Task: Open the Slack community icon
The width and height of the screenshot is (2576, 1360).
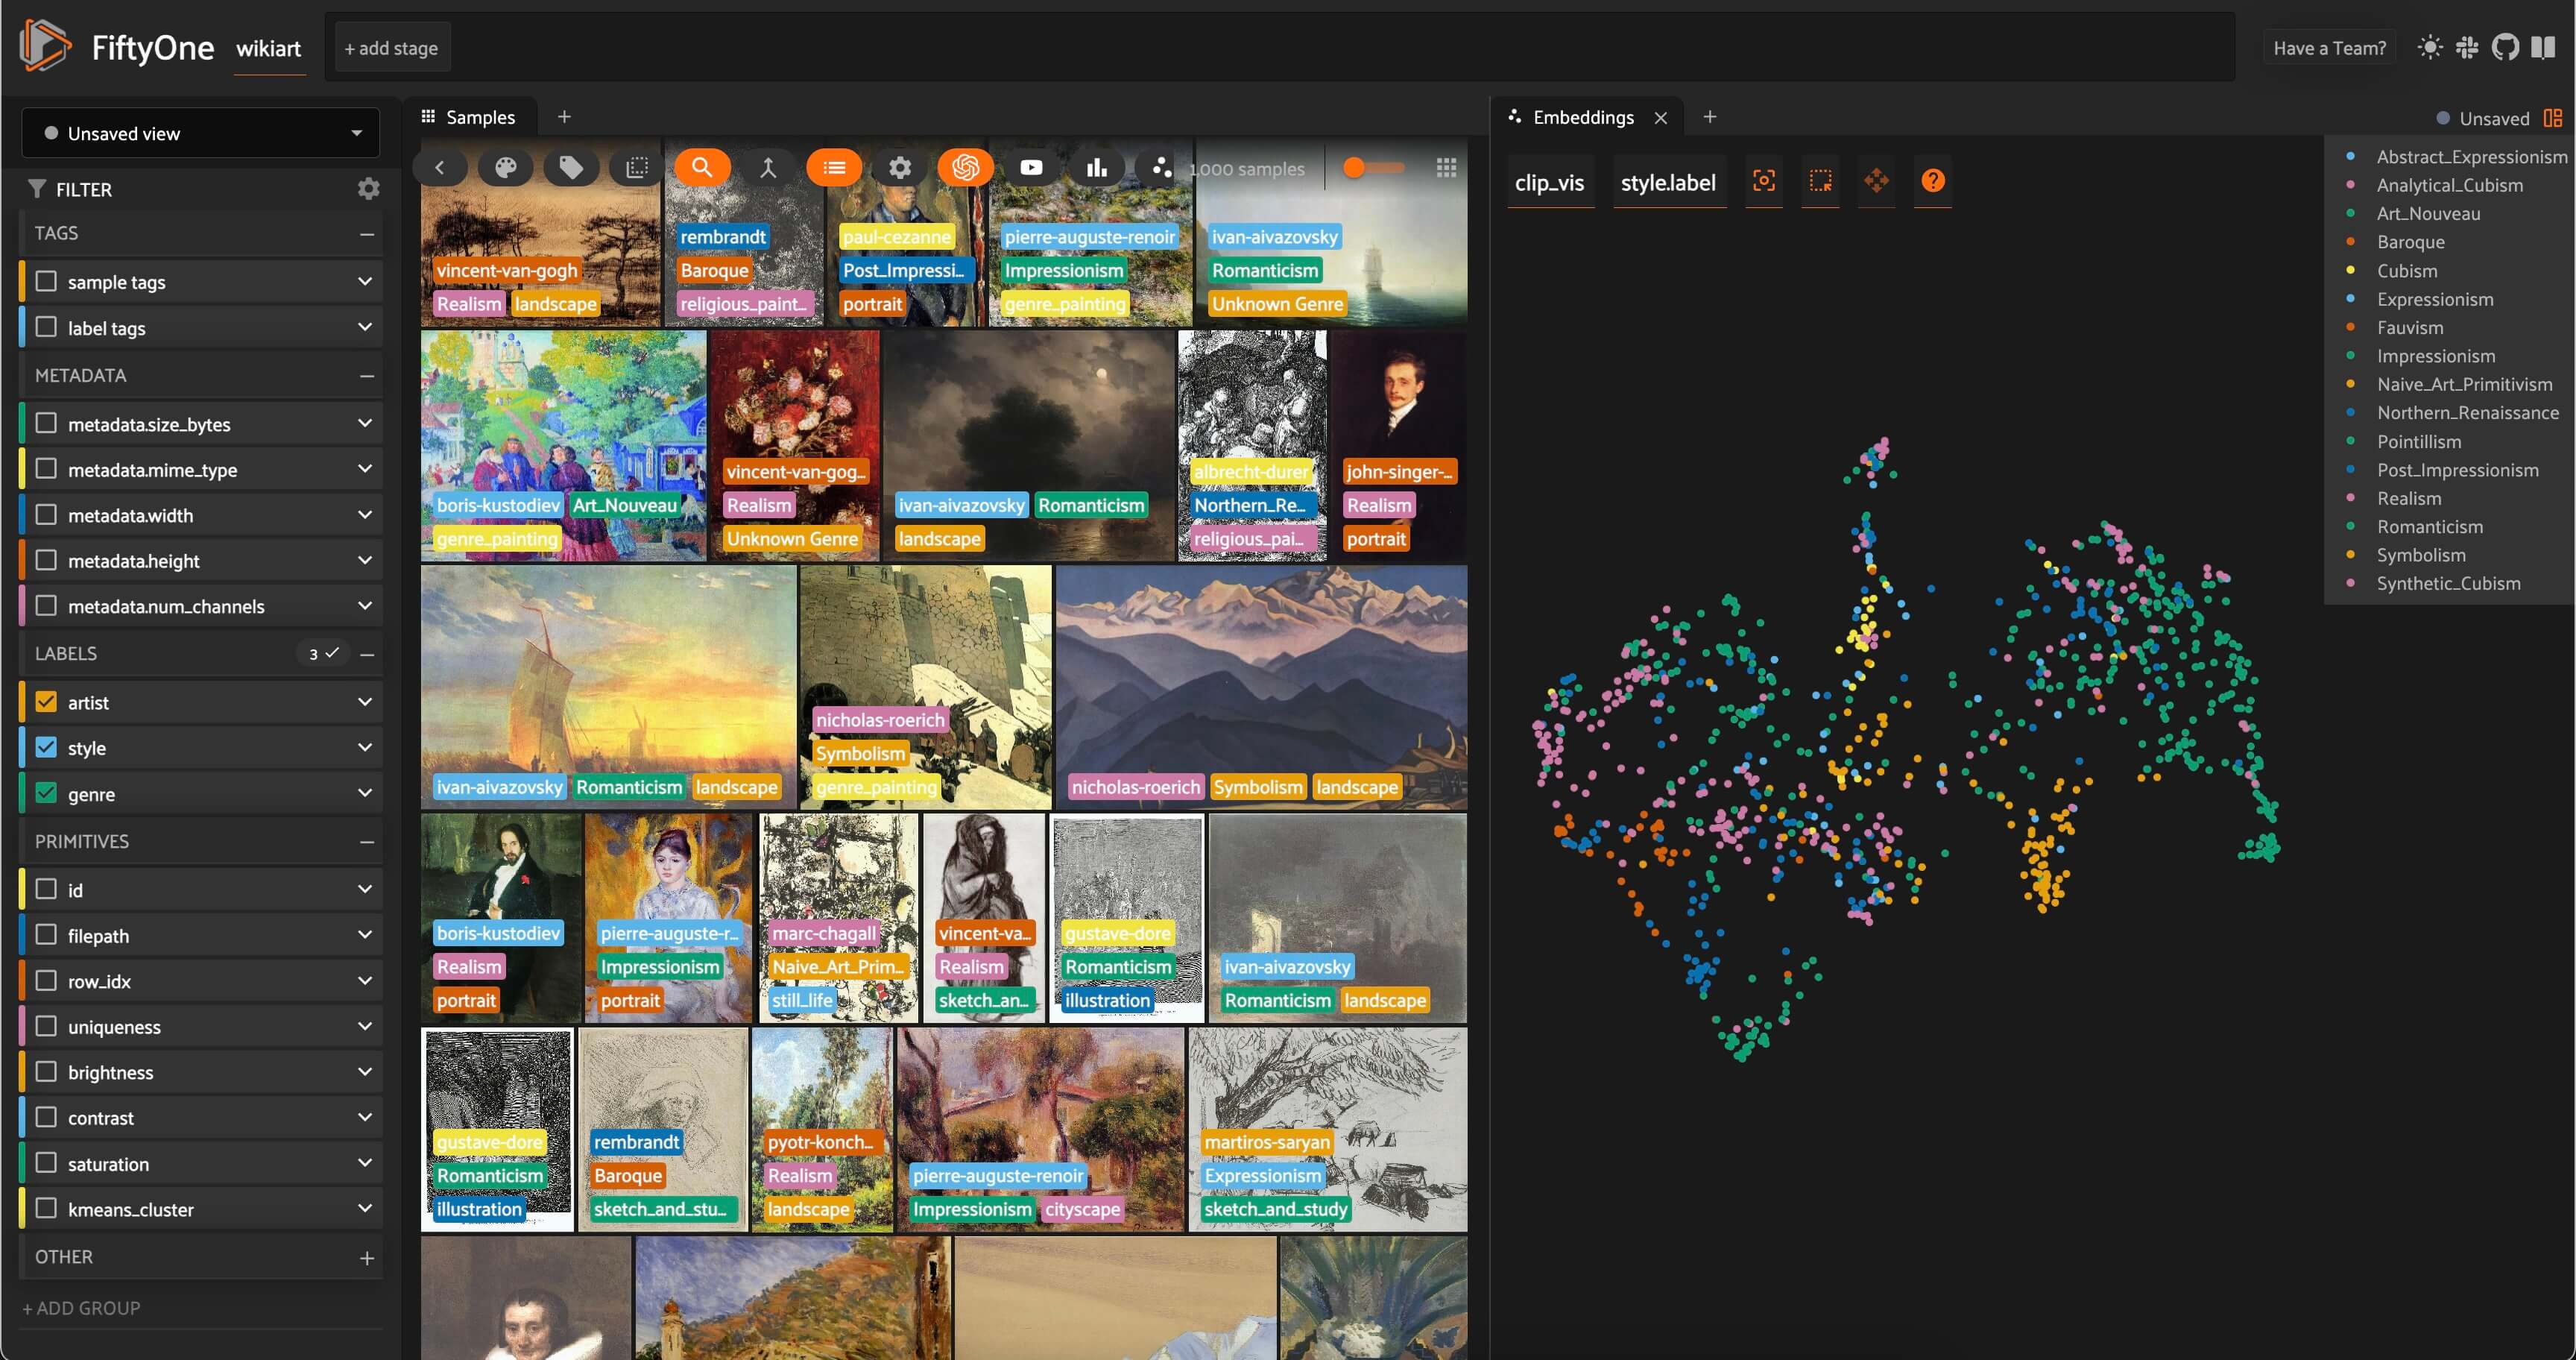Action: [x=2467, y=47]
